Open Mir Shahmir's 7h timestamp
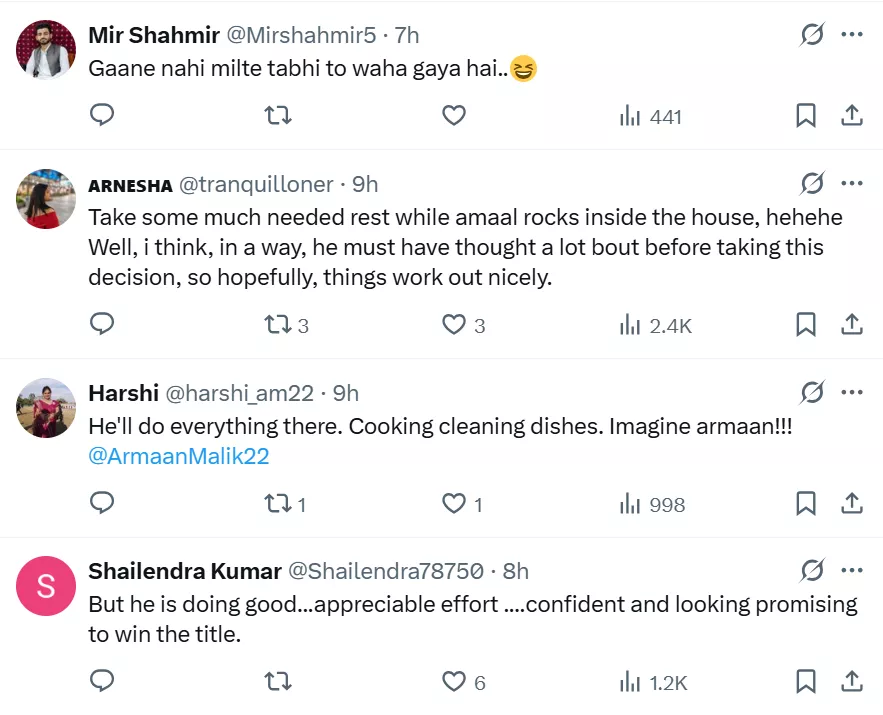Screen dimensions: 883x715 click(407, 35)
